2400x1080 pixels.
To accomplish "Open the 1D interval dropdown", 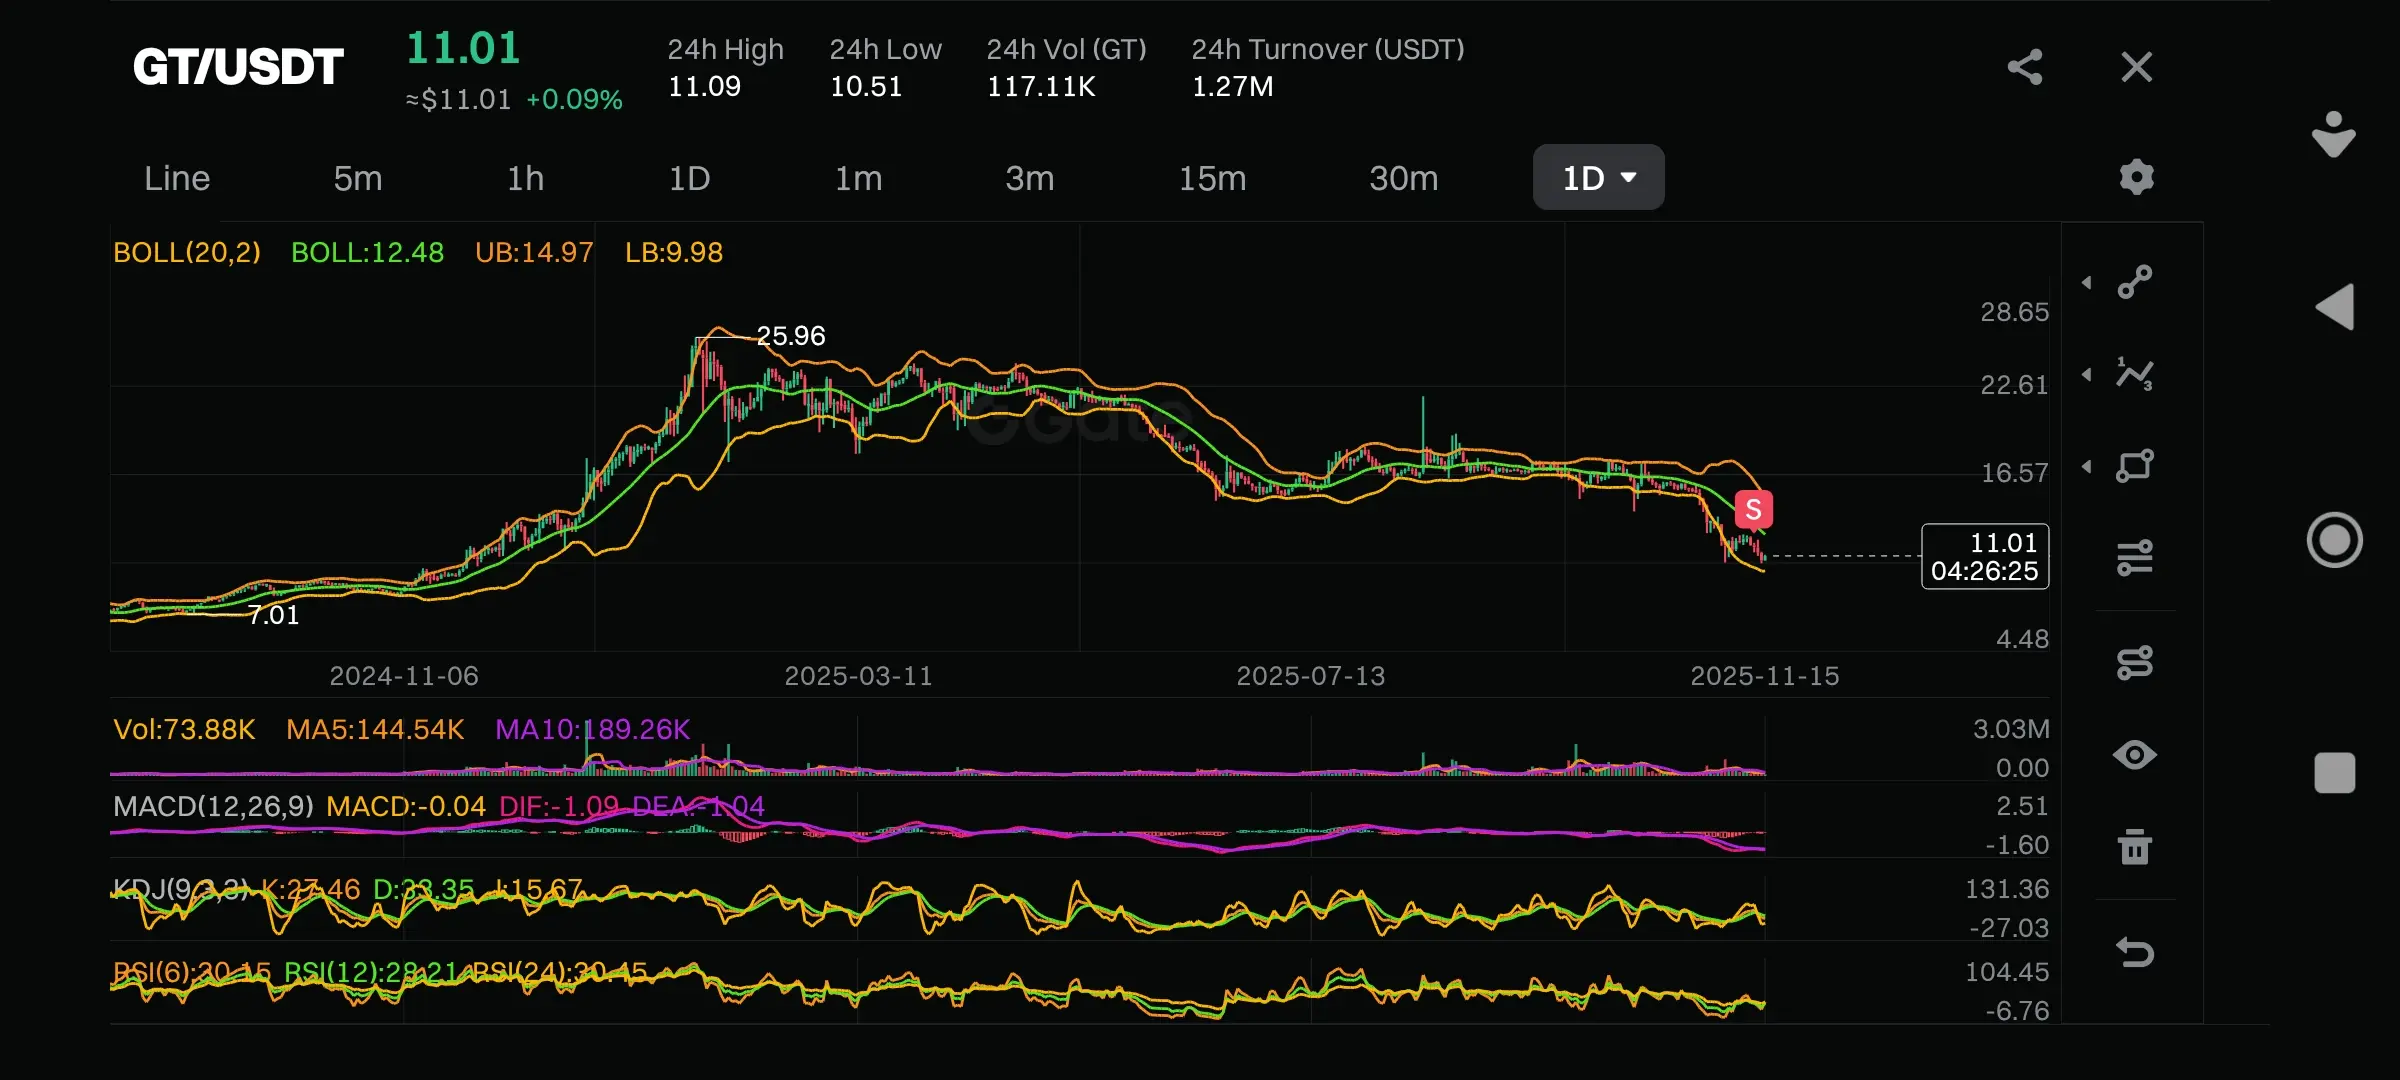I will coord(1598,178).
